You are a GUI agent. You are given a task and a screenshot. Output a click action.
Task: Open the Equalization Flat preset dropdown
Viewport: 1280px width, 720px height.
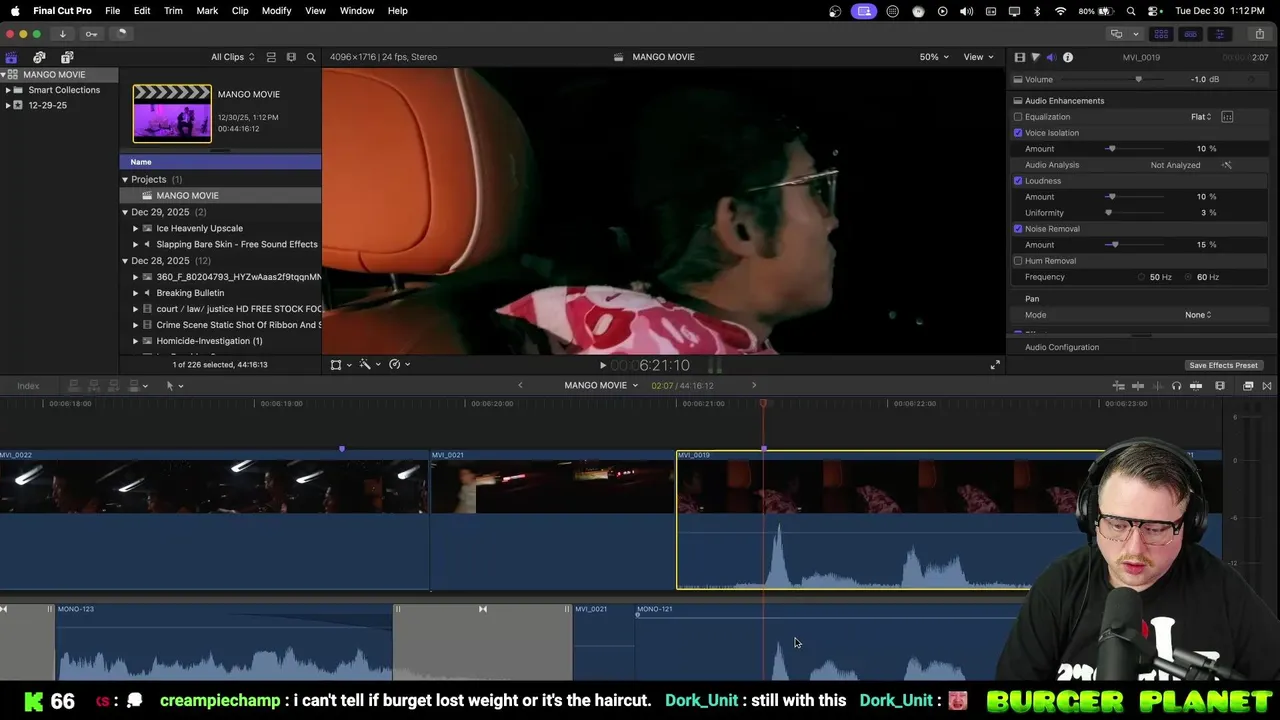click(1201, 117)
